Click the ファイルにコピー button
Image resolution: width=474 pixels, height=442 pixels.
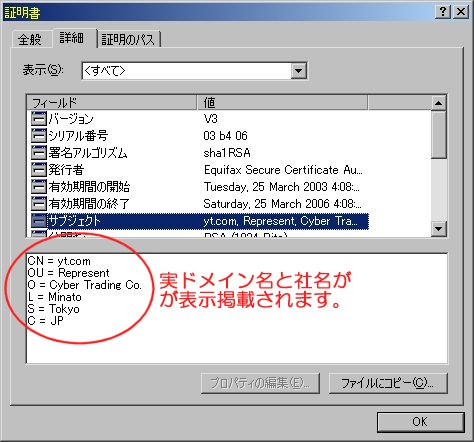point(388,383)
